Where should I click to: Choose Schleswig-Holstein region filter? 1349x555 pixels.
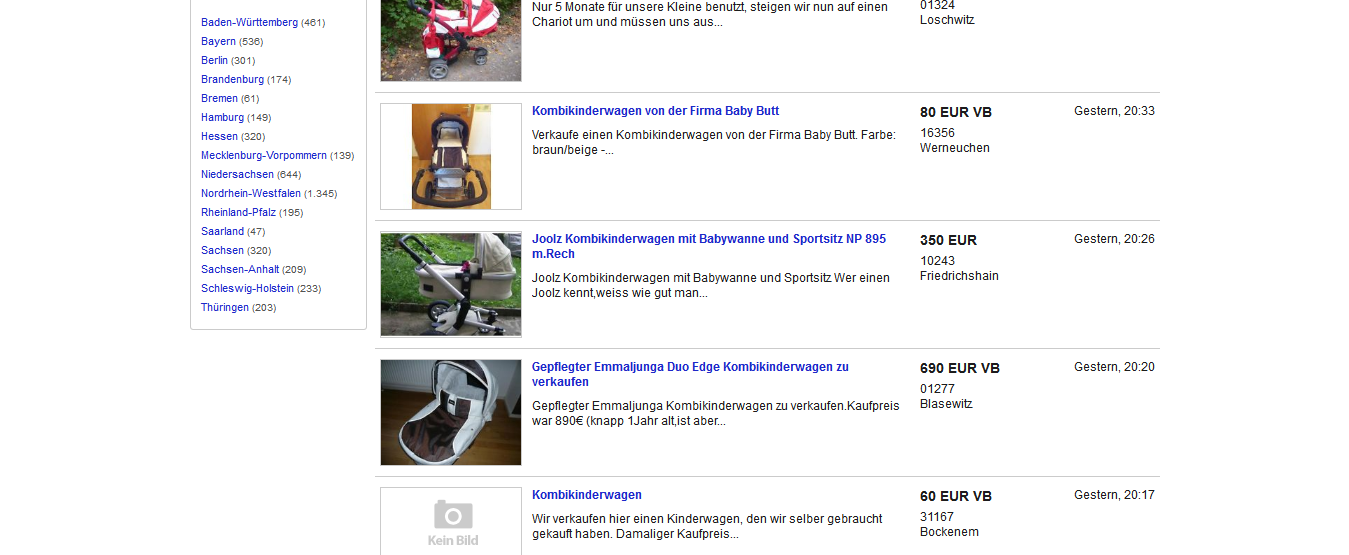coord(247,288)
